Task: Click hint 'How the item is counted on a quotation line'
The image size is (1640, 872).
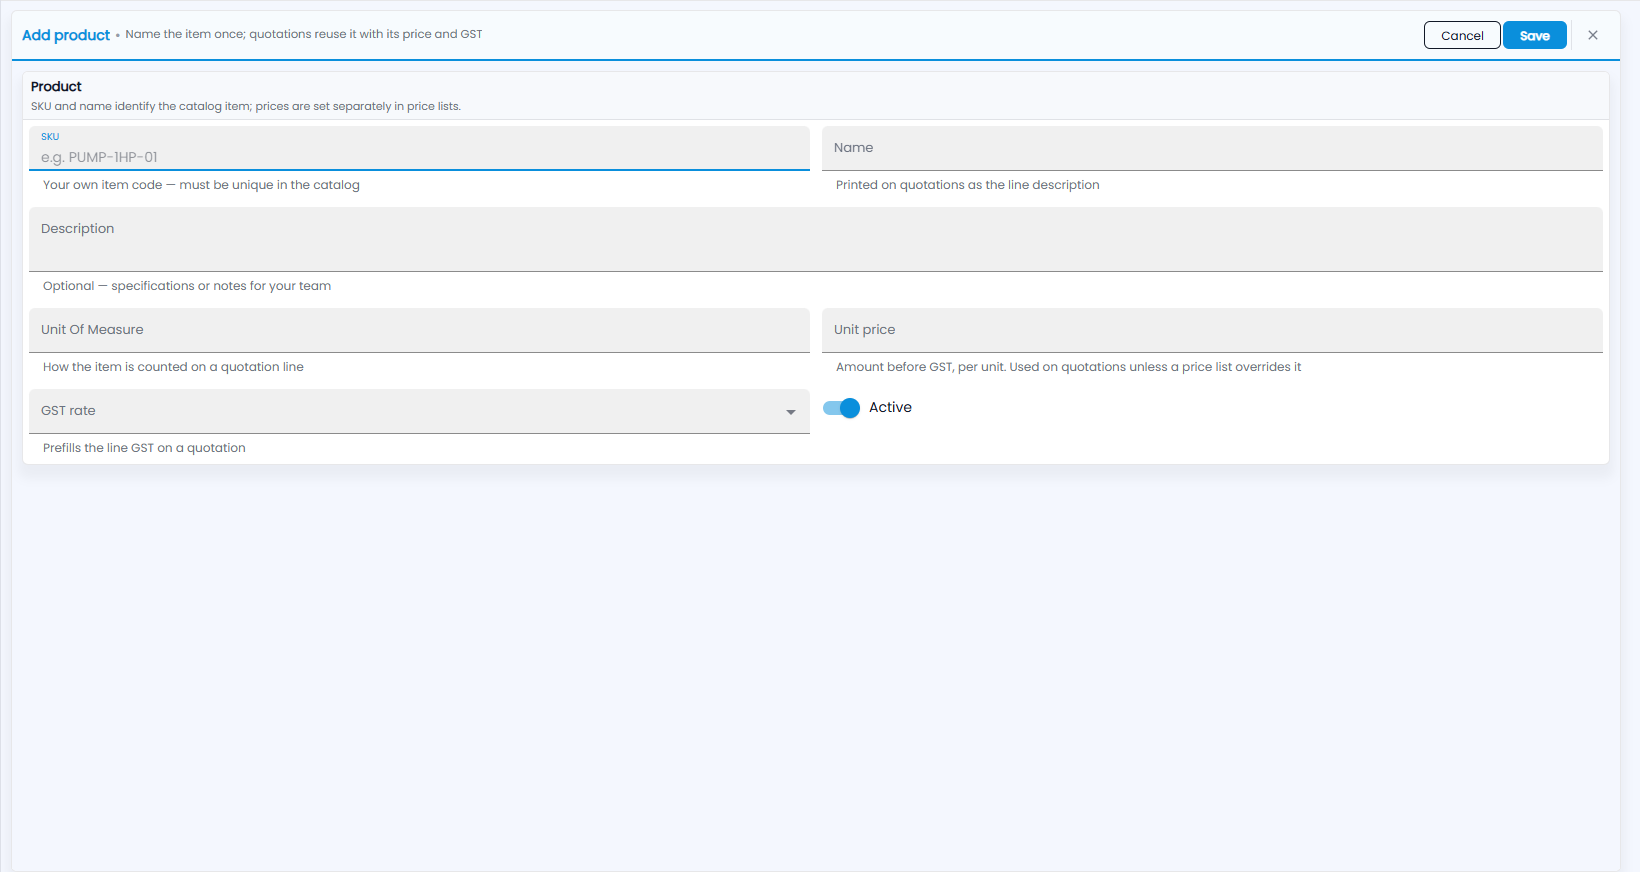Action: click(173, 367)
